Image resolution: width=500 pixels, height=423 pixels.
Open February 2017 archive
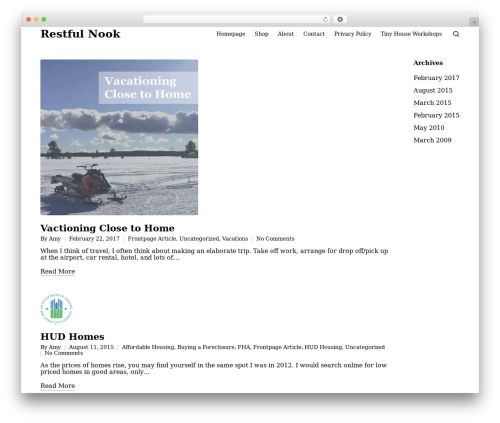click(436, 78)
